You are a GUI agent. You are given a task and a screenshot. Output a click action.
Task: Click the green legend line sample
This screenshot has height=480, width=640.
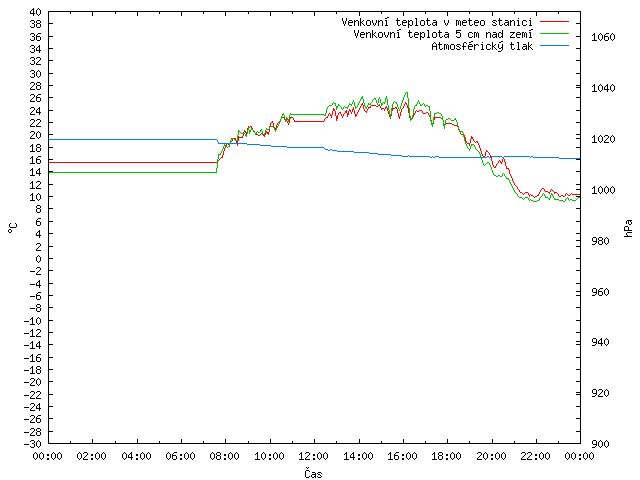pos(554,33)
